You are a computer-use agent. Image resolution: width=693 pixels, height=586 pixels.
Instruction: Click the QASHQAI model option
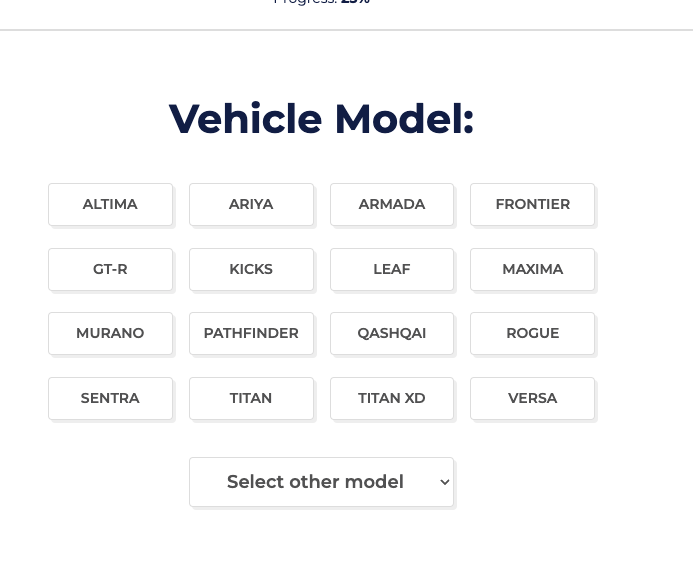392,333
